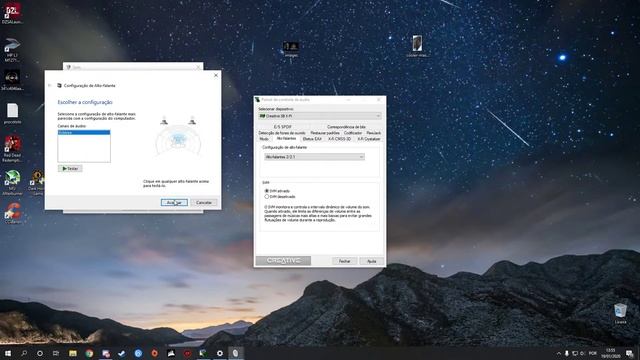Launch Google Chrome from taskbar
The height and width of the screenshot is (360, 640).
89,353
